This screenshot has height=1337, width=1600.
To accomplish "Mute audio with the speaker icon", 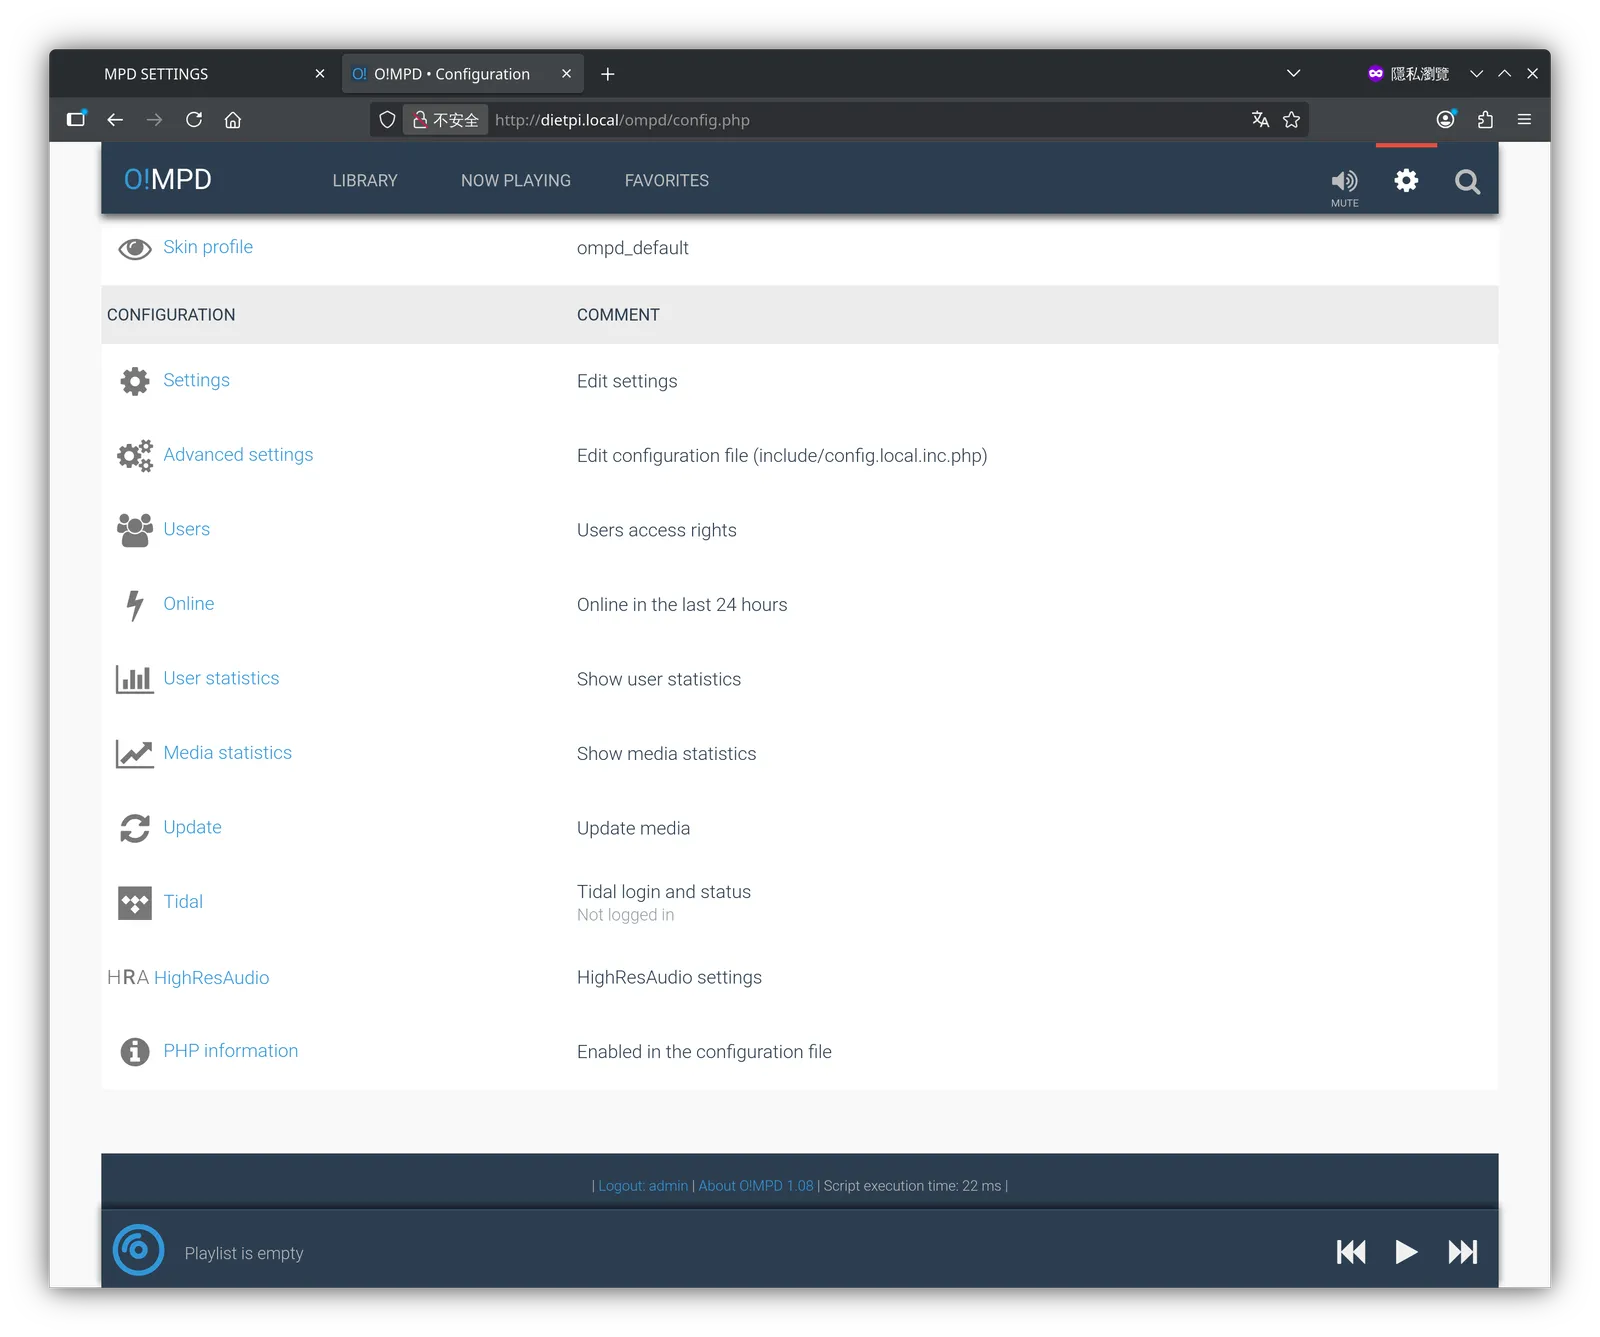I will (1344, 182).
